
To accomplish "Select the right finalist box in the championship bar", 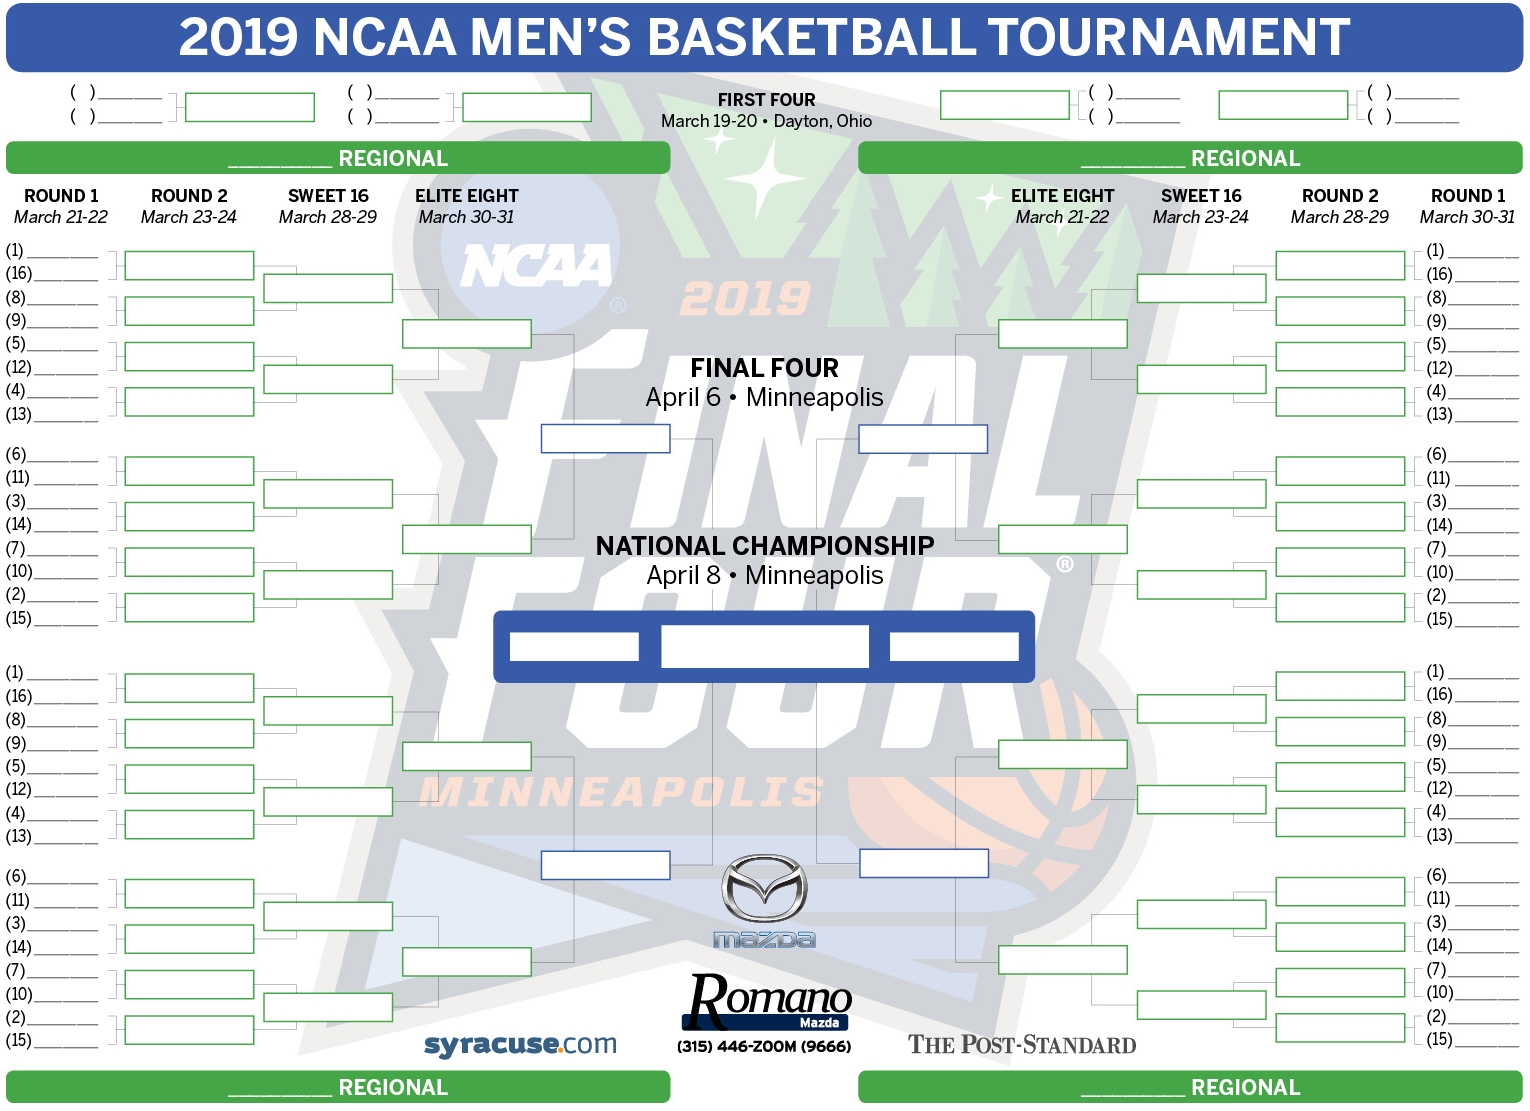I will coord(954,647).
